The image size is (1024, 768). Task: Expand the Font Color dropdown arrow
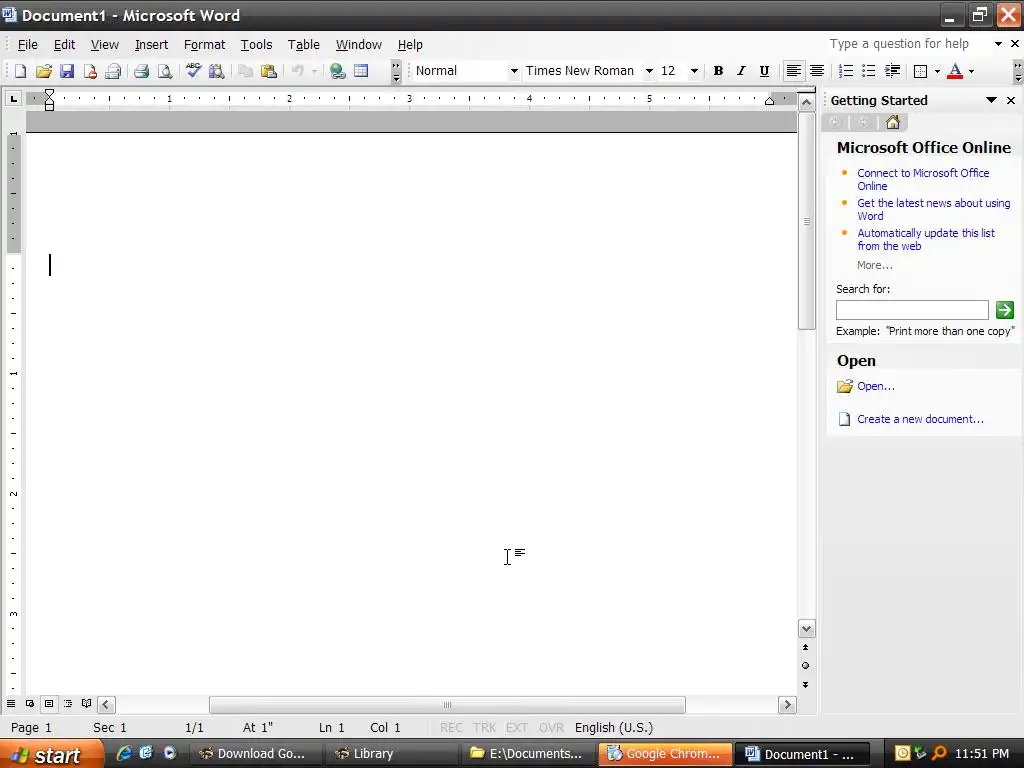(972, 71)
